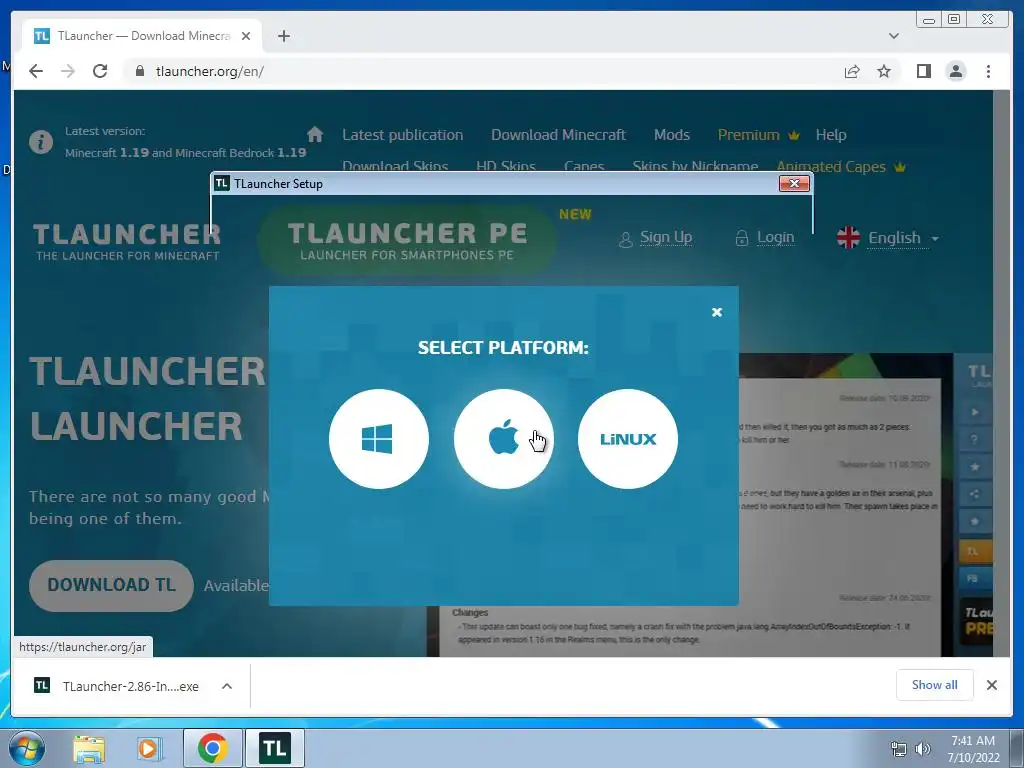Screen dimensions: 1024x768
Task: Open a new tab with plus button
Action: point(283,36)
